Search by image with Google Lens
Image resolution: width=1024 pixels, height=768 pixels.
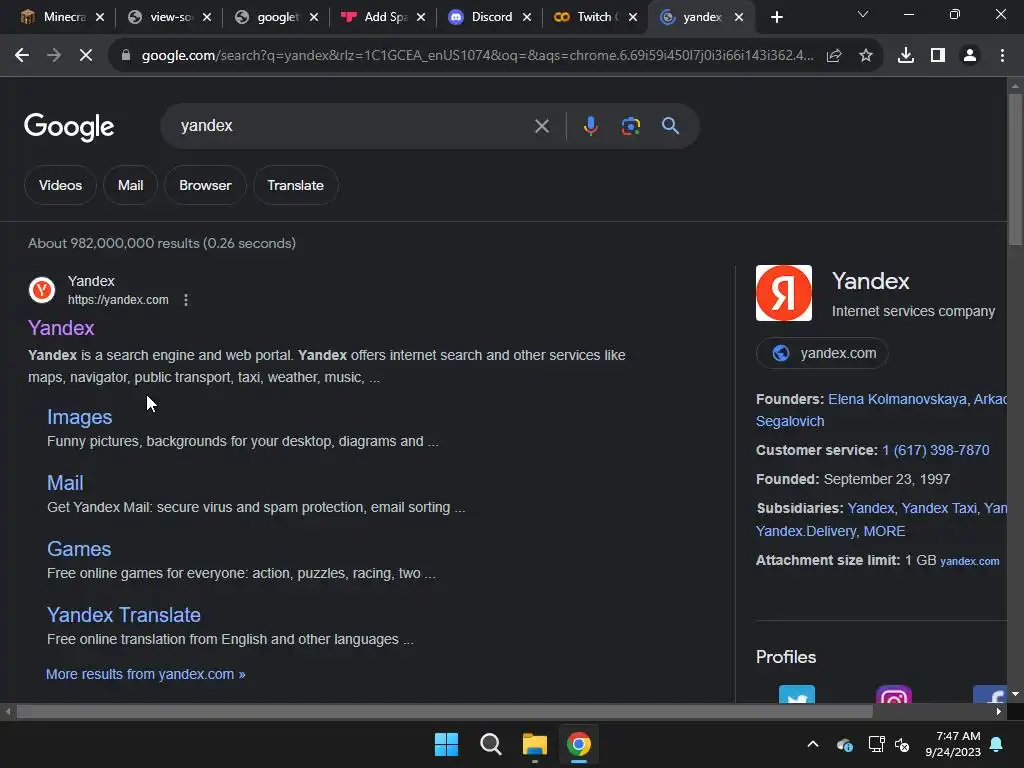630,126
